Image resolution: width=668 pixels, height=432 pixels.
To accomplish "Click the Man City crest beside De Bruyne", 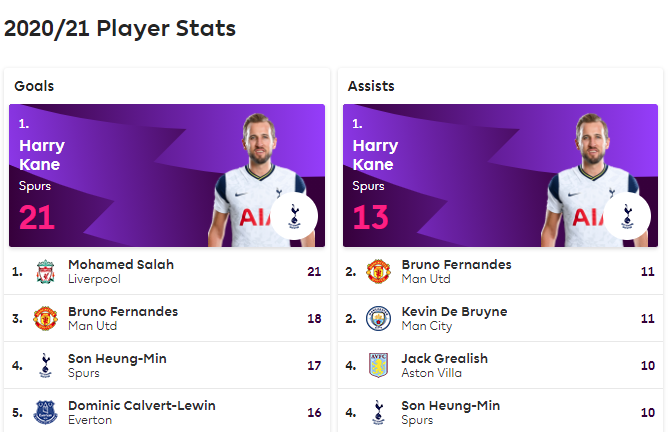I will click(x=378, y=318).
